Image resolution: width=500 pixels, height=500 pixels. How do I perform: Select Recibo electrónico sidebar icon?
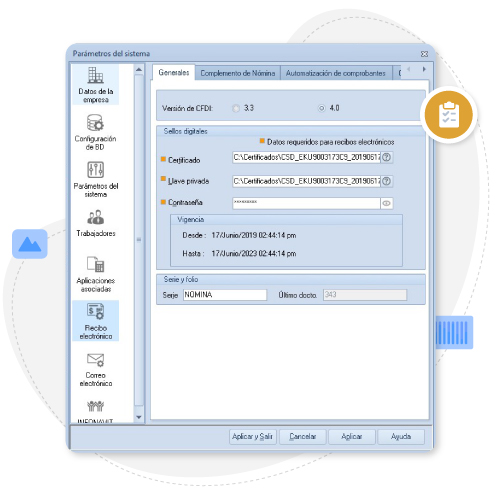96,321
